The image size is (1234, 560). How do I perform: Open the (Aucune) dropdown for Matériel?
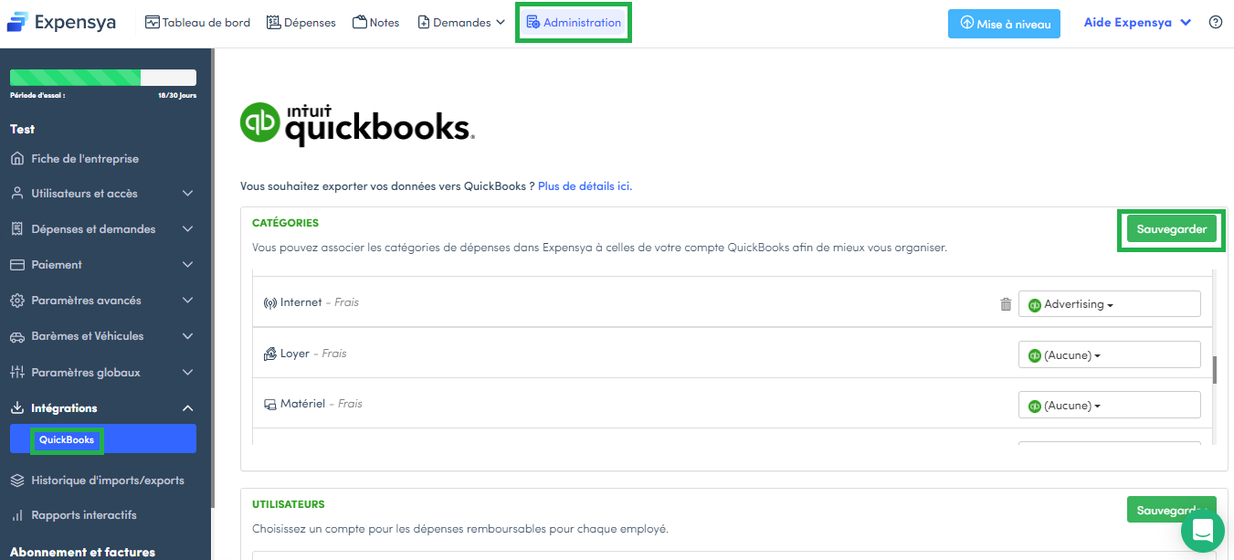(x=1109, y=405)
